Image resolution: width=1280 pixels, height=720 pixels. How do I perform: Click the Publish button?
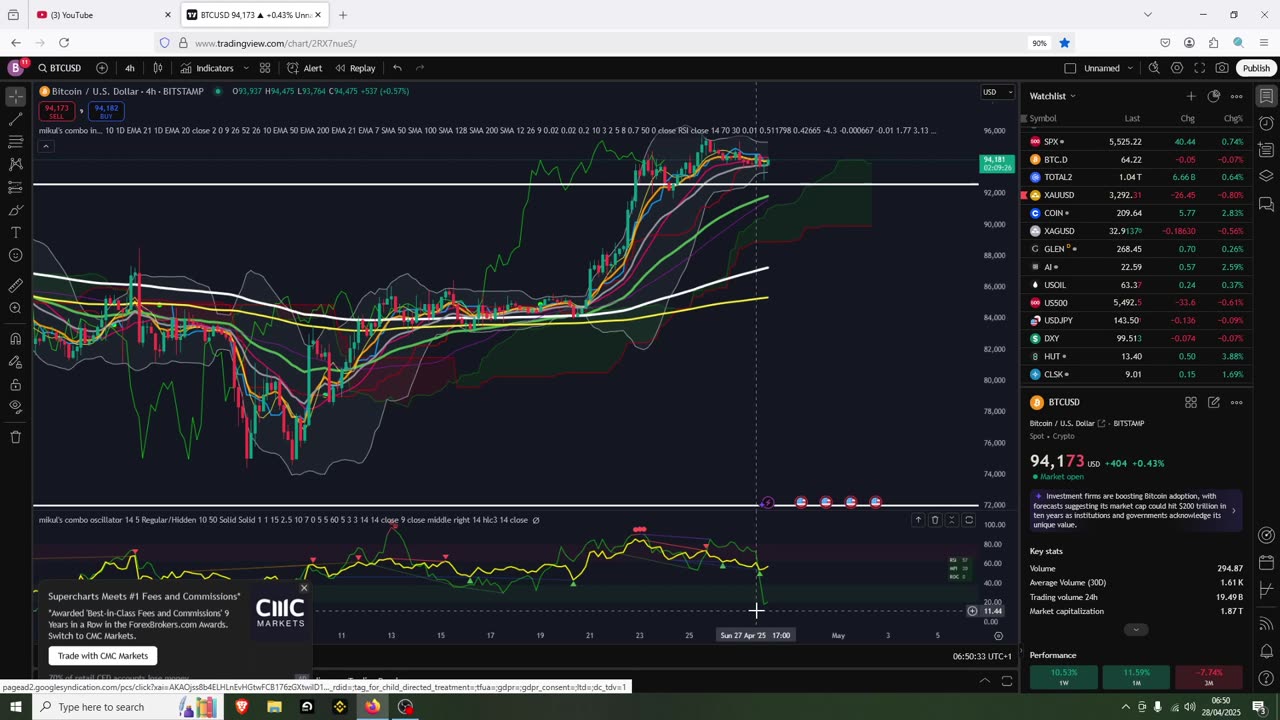coord(1256,68)
